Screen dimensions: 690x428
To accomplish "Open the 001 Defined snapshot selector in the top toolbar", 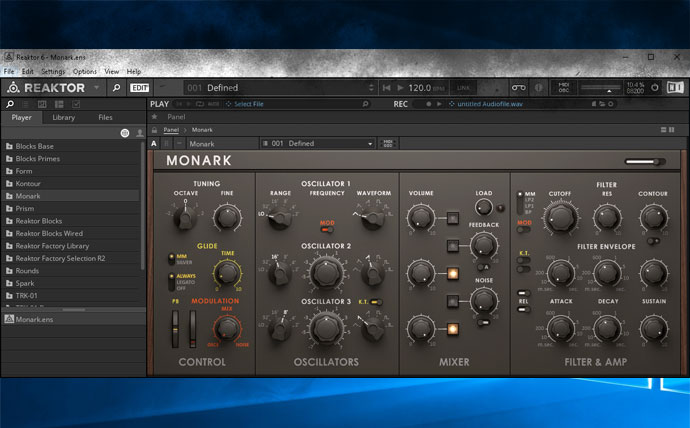I will click(x=280, y=88).
